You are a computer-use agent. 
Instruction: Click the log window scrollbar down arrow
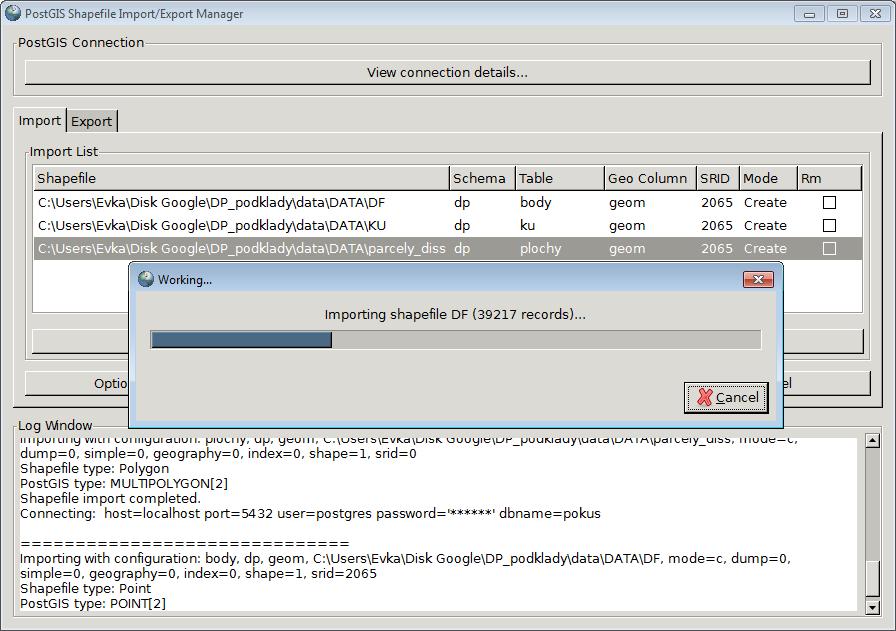tap(872, 607)
